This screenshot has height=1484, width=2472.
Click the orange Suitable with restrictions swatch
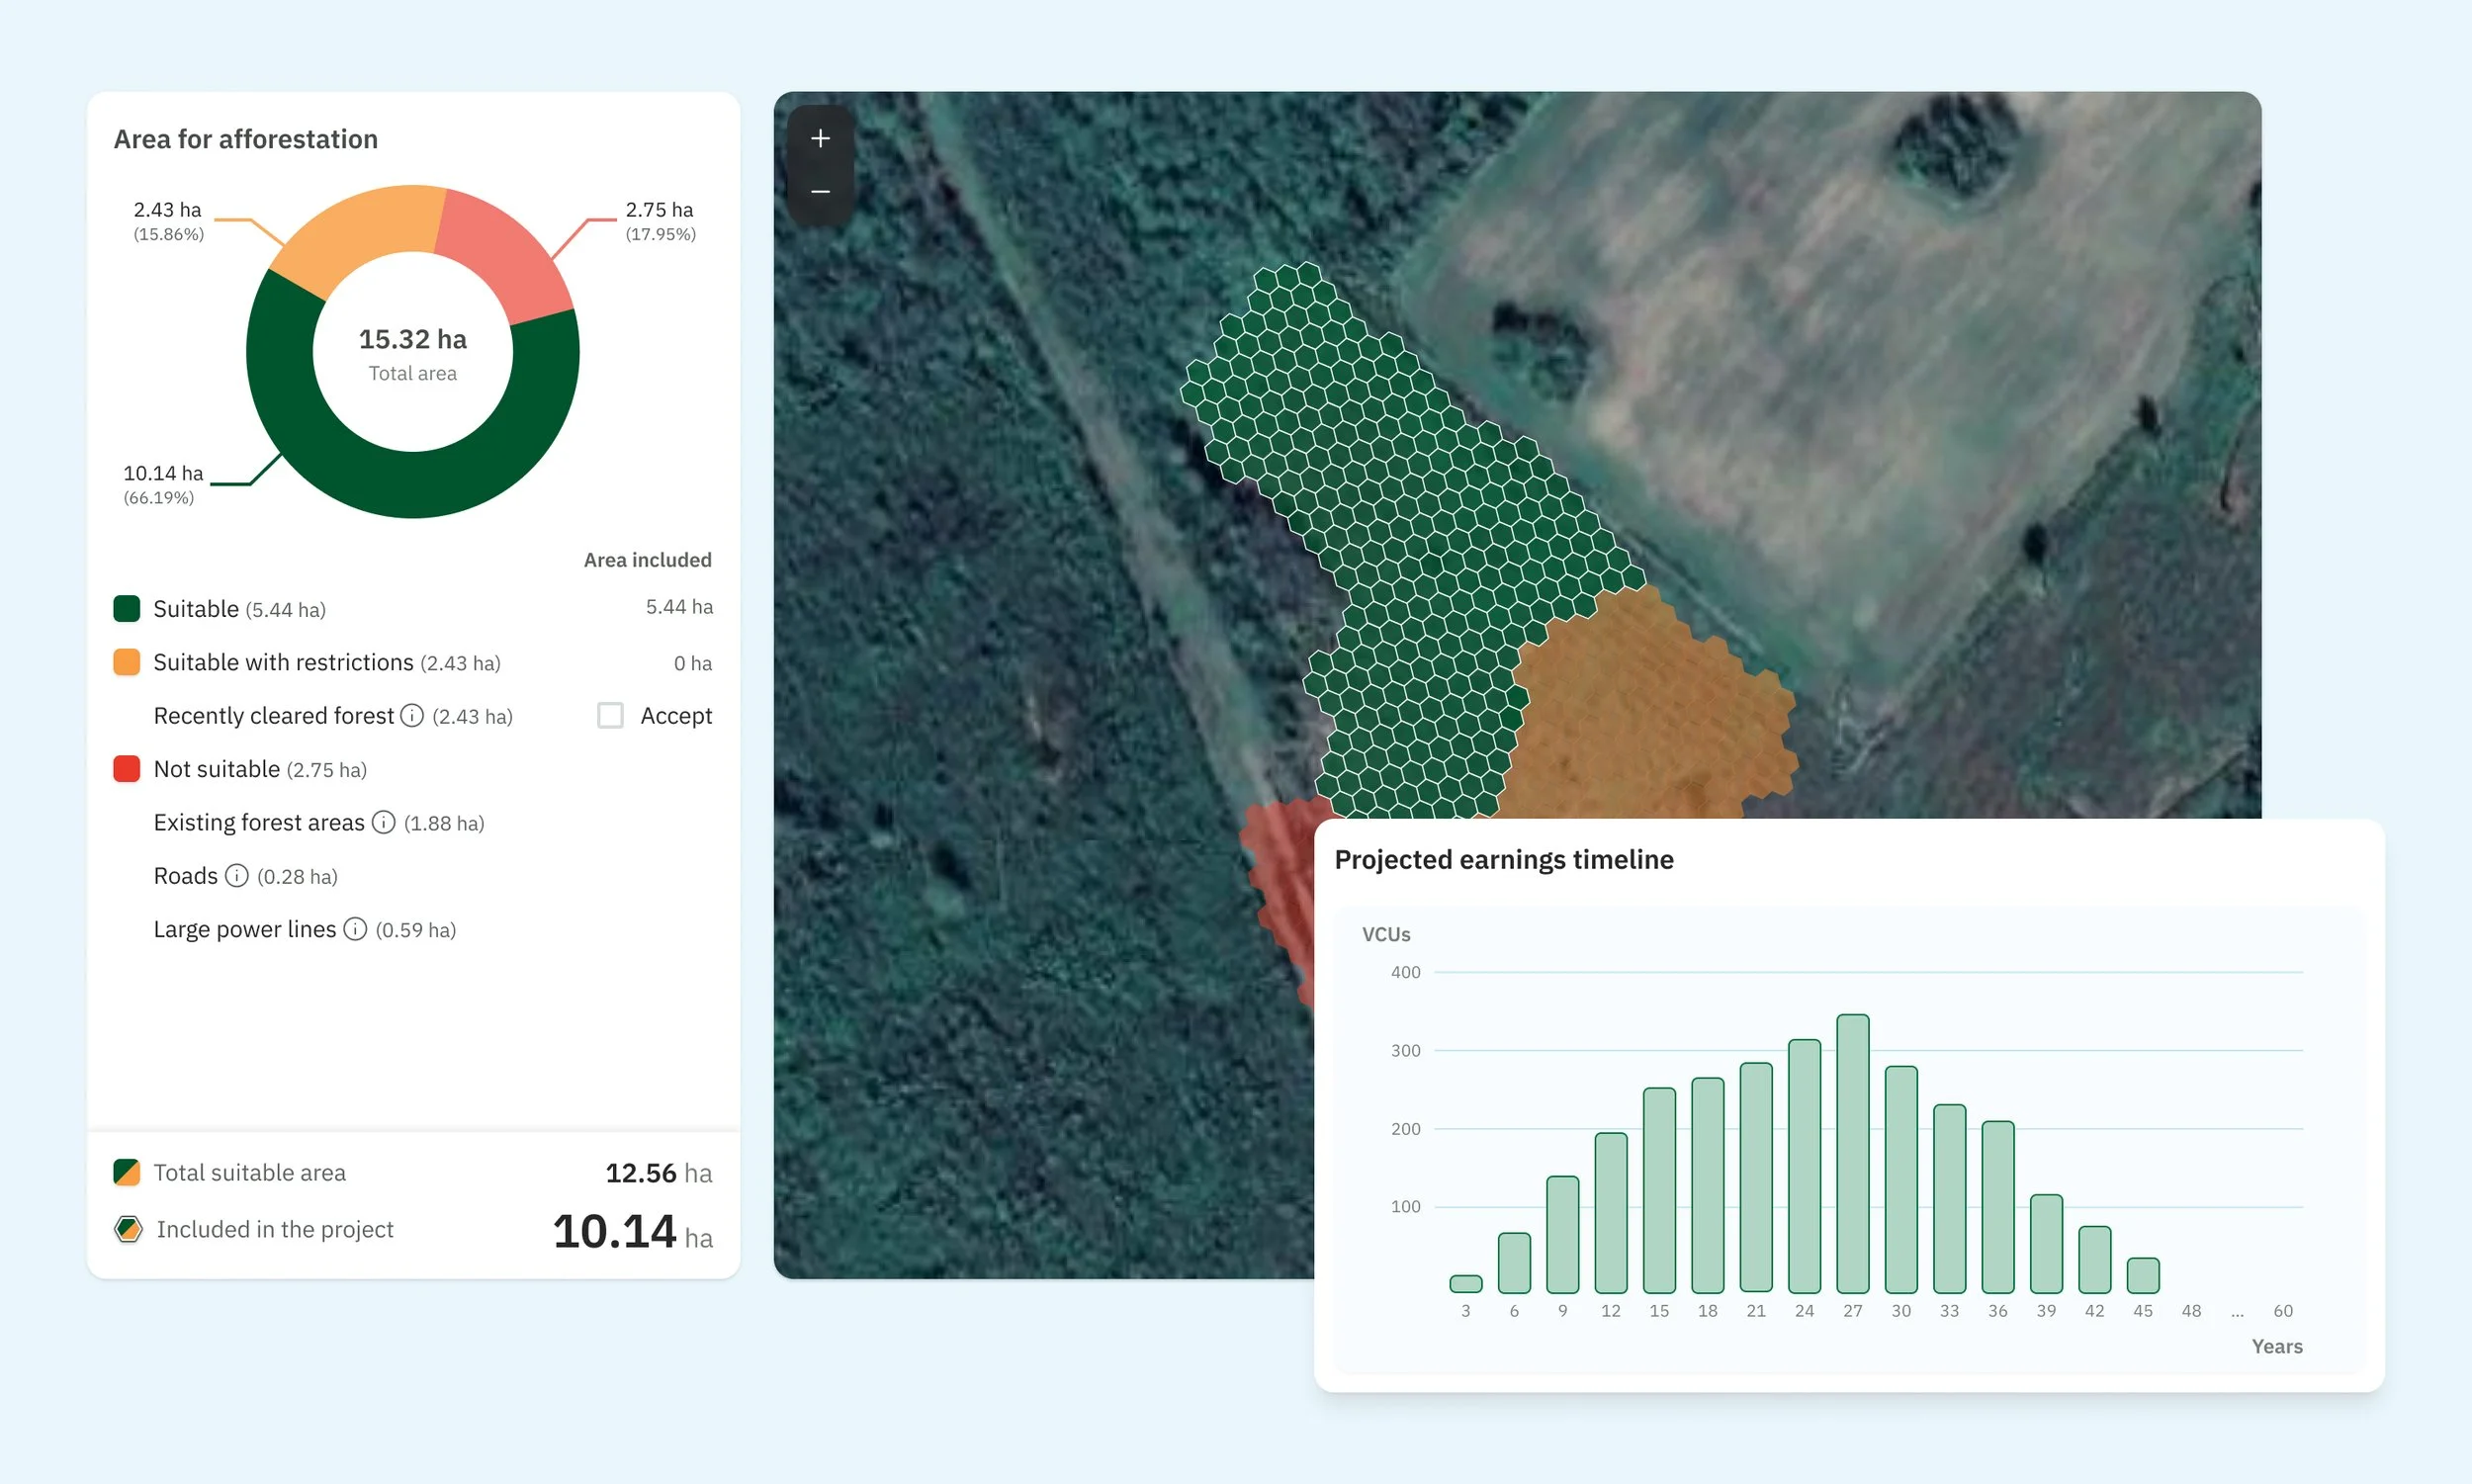click(x=127, y=662)
